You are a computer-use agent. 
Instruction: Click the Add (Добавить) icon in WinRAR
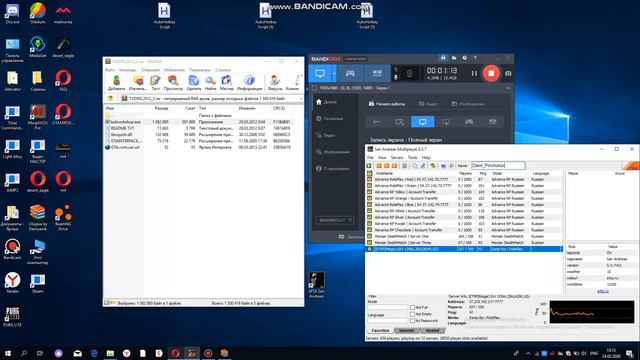coord(116,82)
